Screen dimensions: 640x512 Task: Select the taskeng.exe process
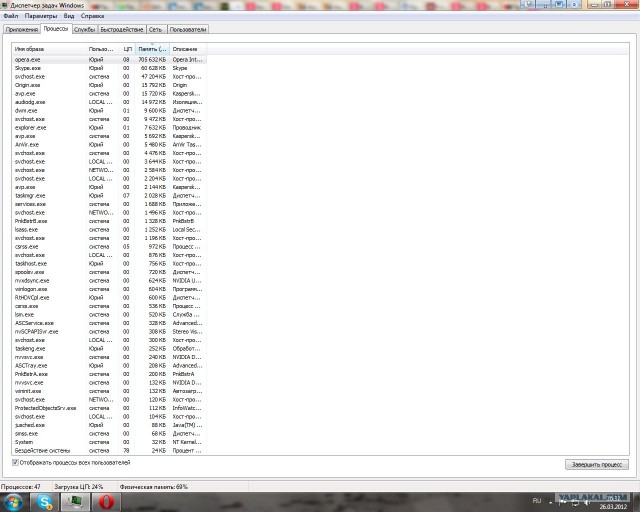click(x=109, y=349)
